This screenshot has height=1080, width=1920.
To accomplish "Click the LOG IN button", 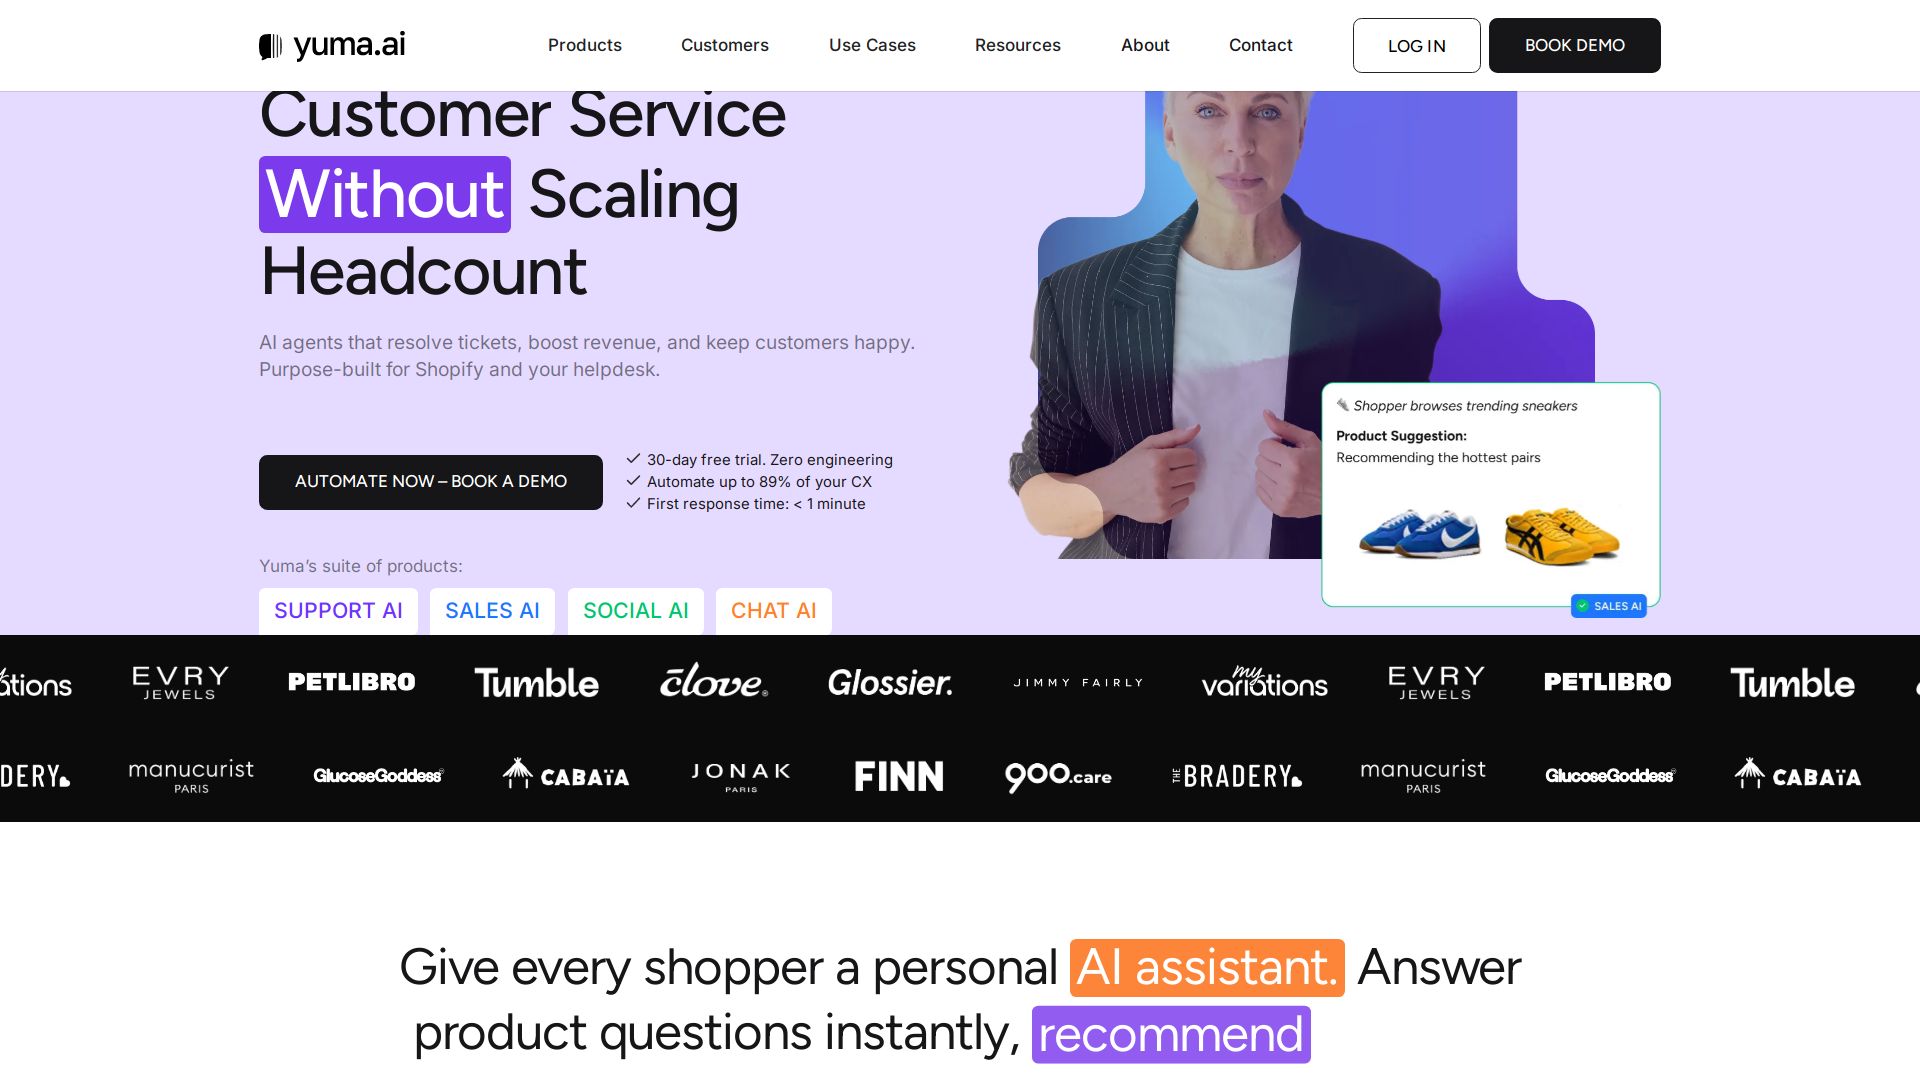I will [1417, 45].
